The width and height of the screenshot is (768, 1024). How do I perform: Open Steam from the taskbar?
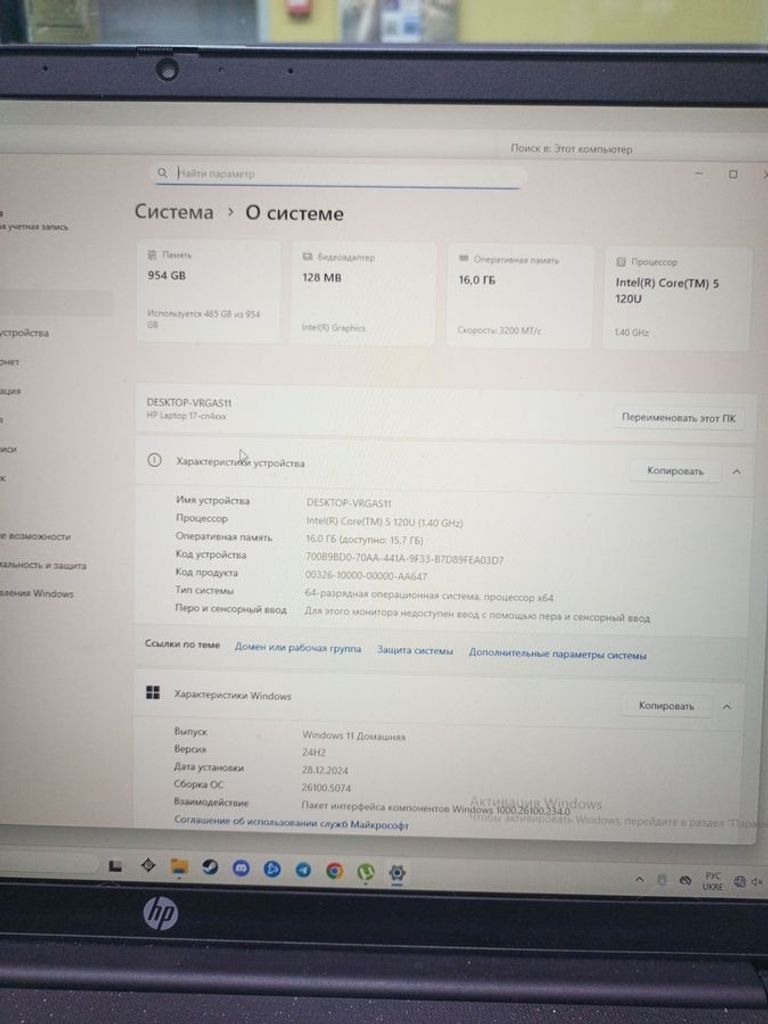[210, 867]
